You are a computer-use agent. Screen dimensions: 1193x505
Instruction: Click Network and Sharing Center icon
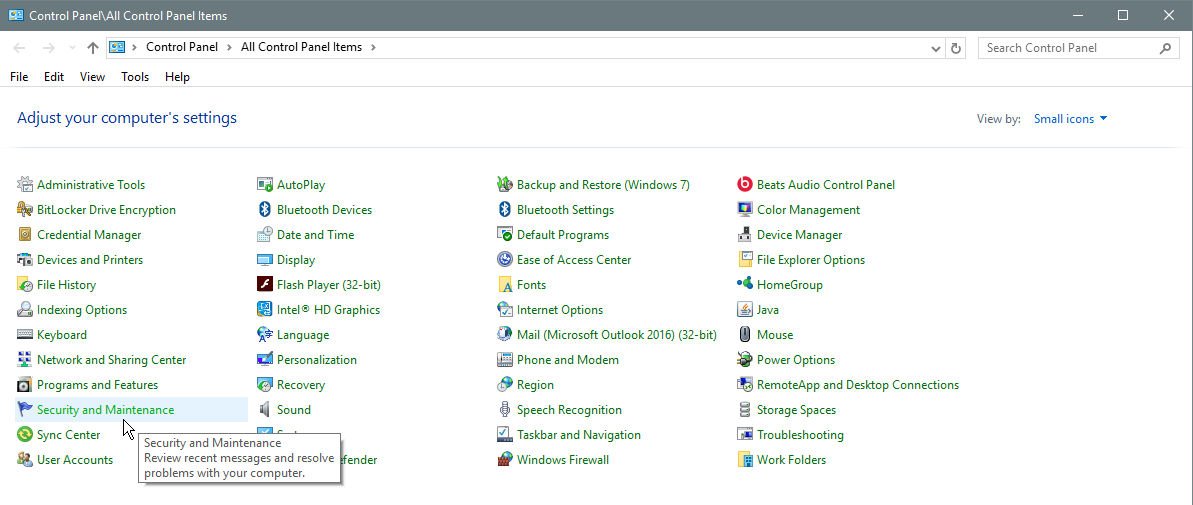tap(25, 360)
